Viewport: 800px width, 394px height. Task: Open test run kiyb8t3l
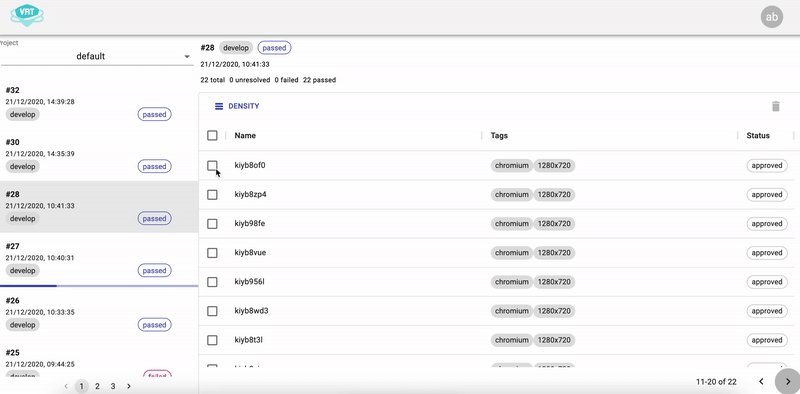point(248,340)
